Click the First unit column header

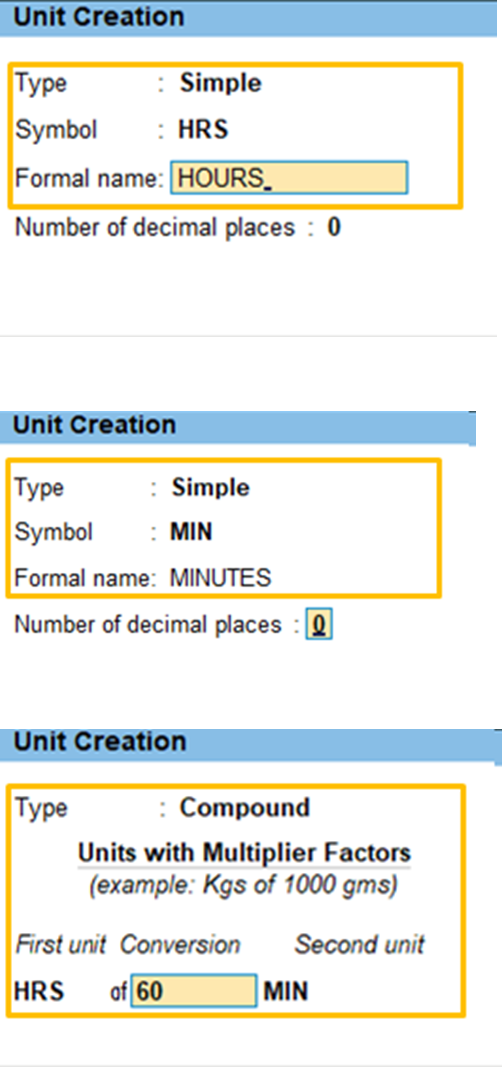coord(61,945)
